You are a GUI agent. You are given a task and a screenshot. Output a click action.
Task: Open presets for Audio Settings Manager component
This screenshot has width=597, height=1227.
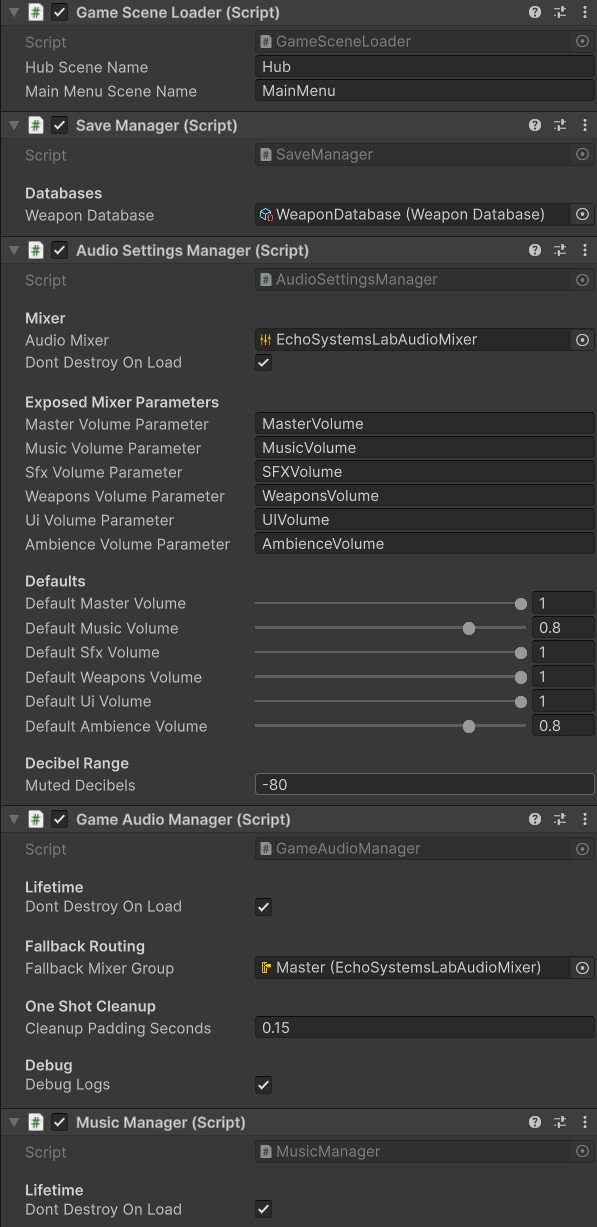click(x=560, y=250)
